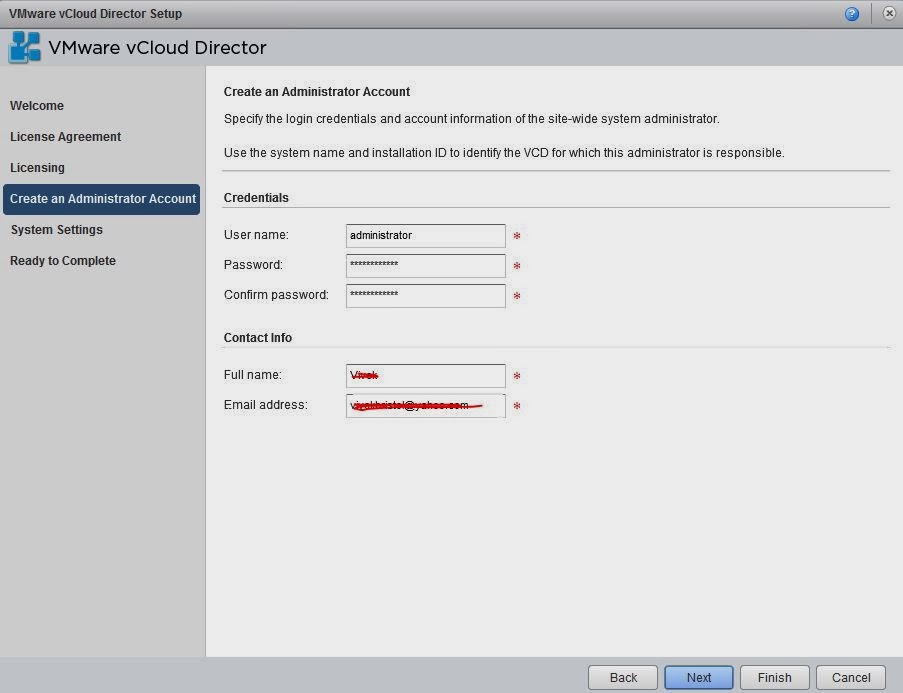Select the Licensing step in sidebar
903x693 pixels.
click(x=37, y=168)
